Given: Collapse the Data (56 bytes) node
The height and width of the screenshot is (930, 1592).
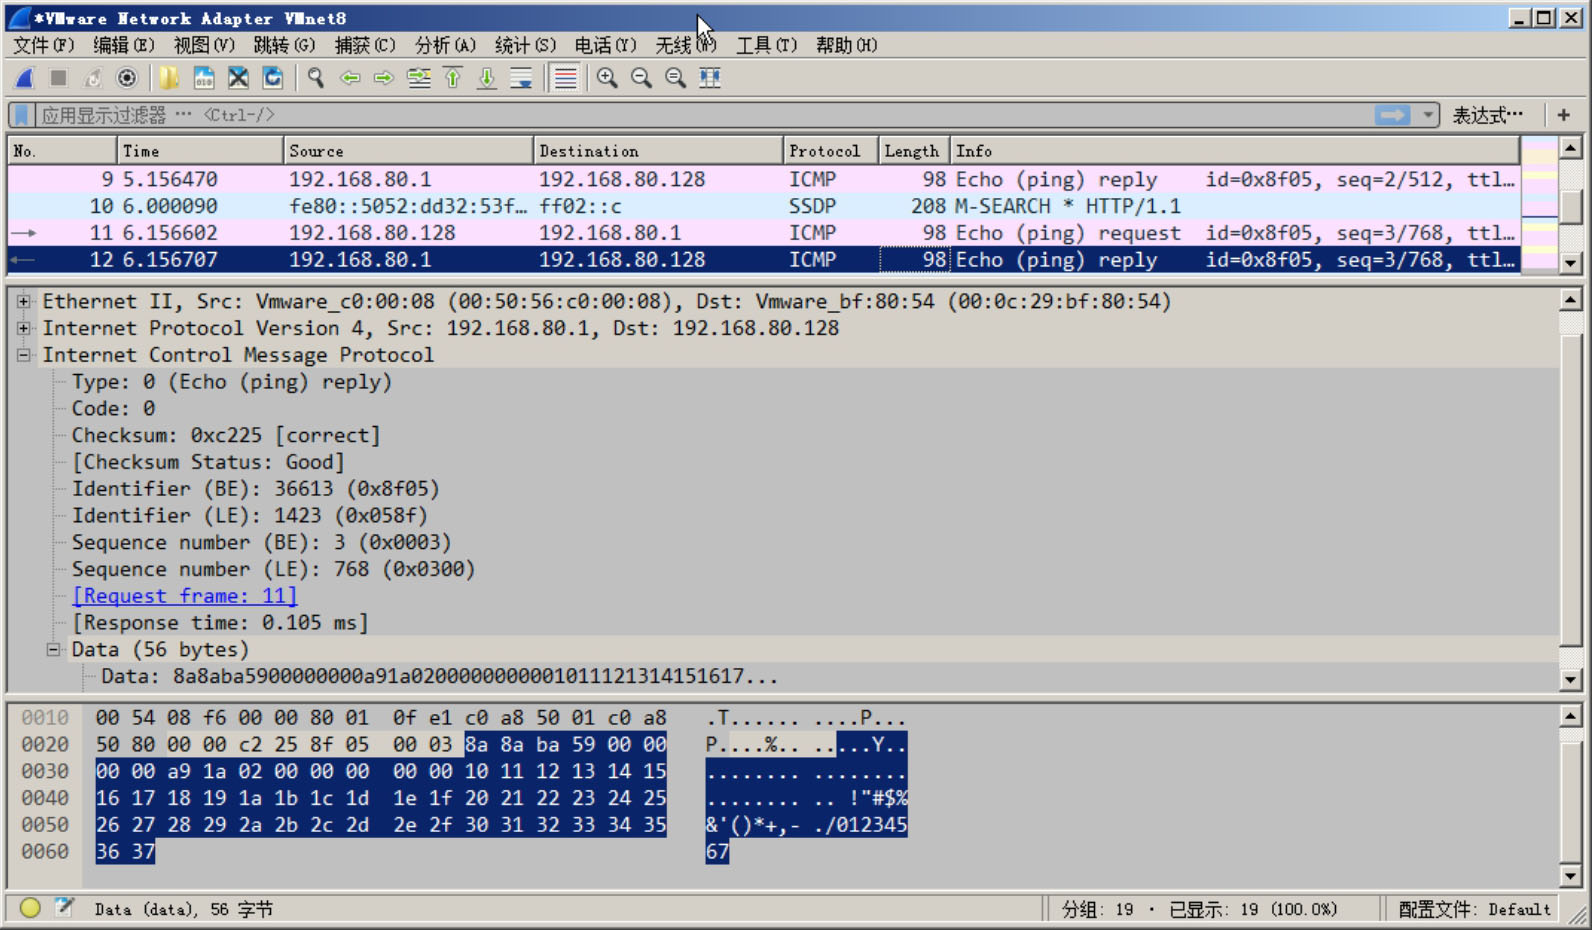Looking at the screenshot, I should [53, 649].
